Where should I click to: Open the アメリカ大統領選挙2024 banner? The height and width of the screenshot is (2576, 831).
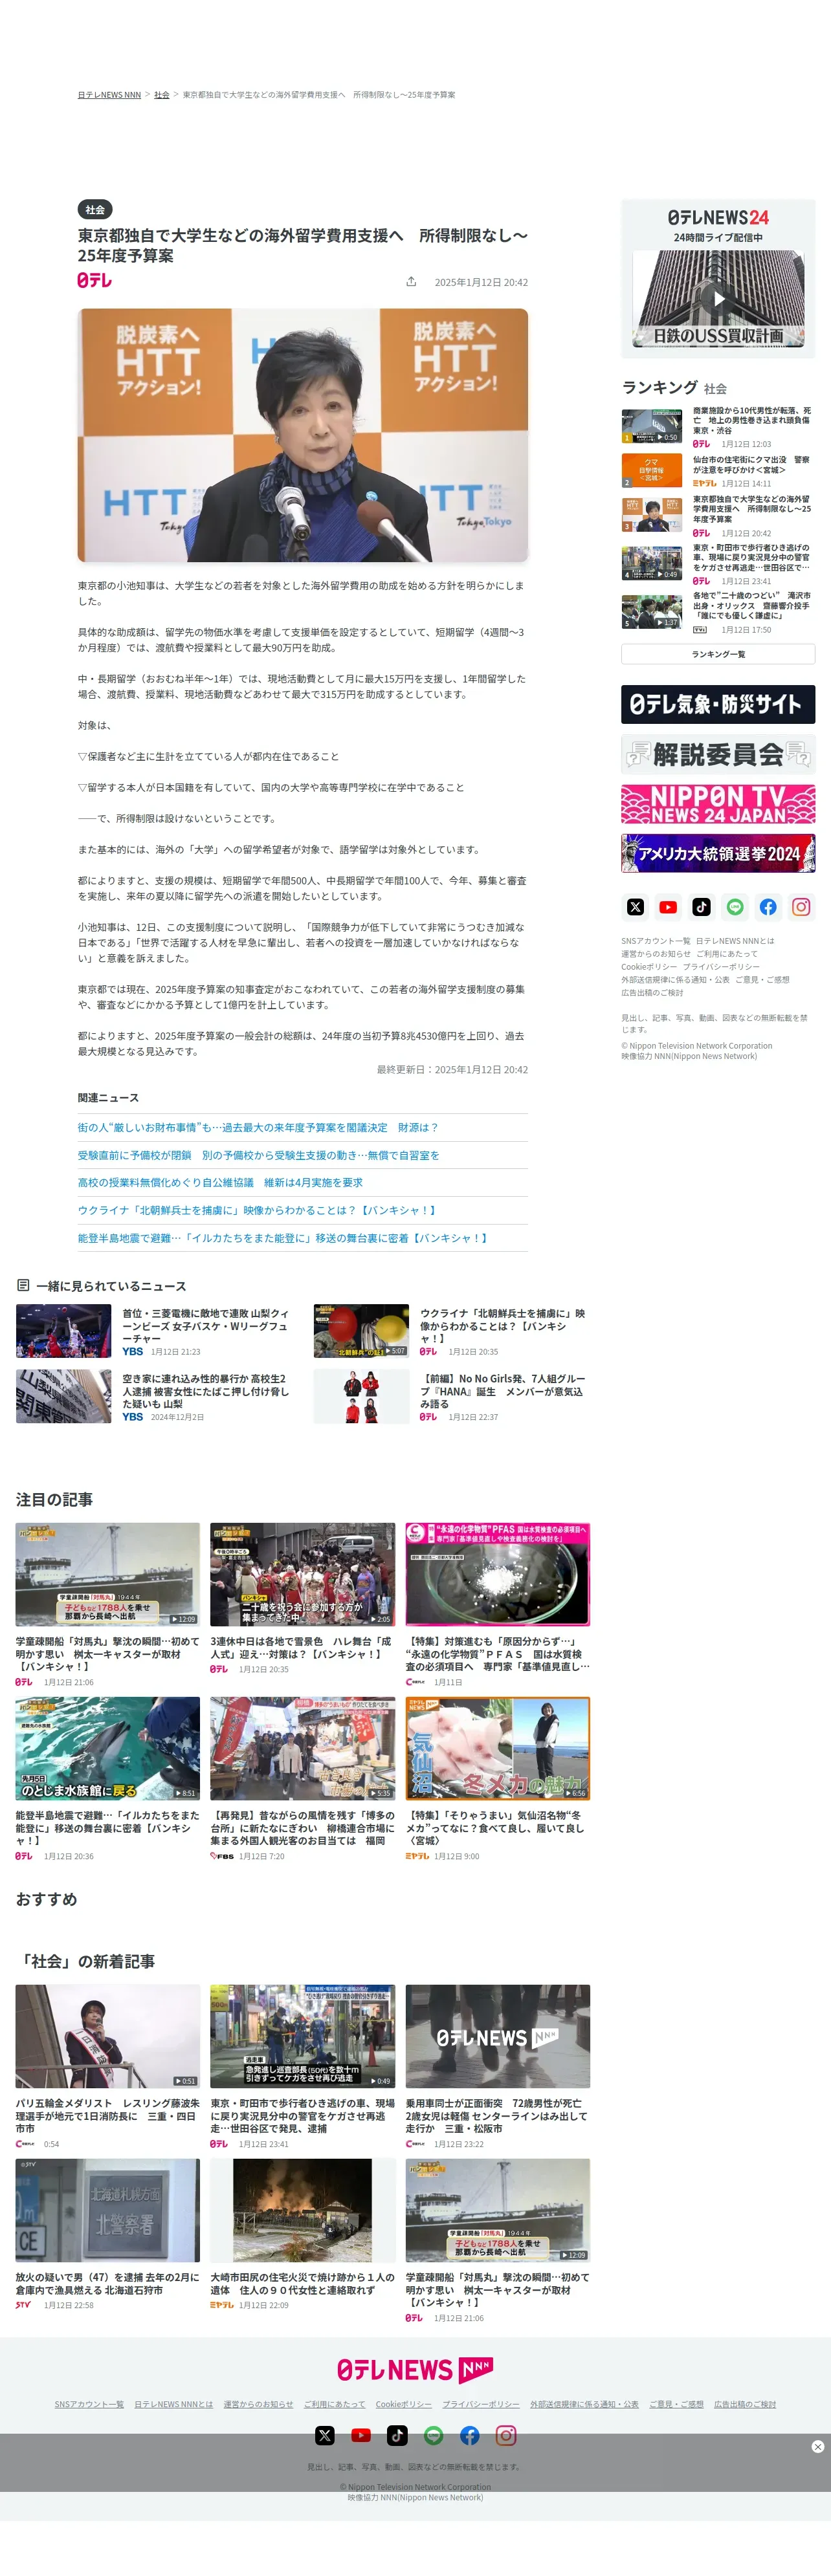point(718,853)
